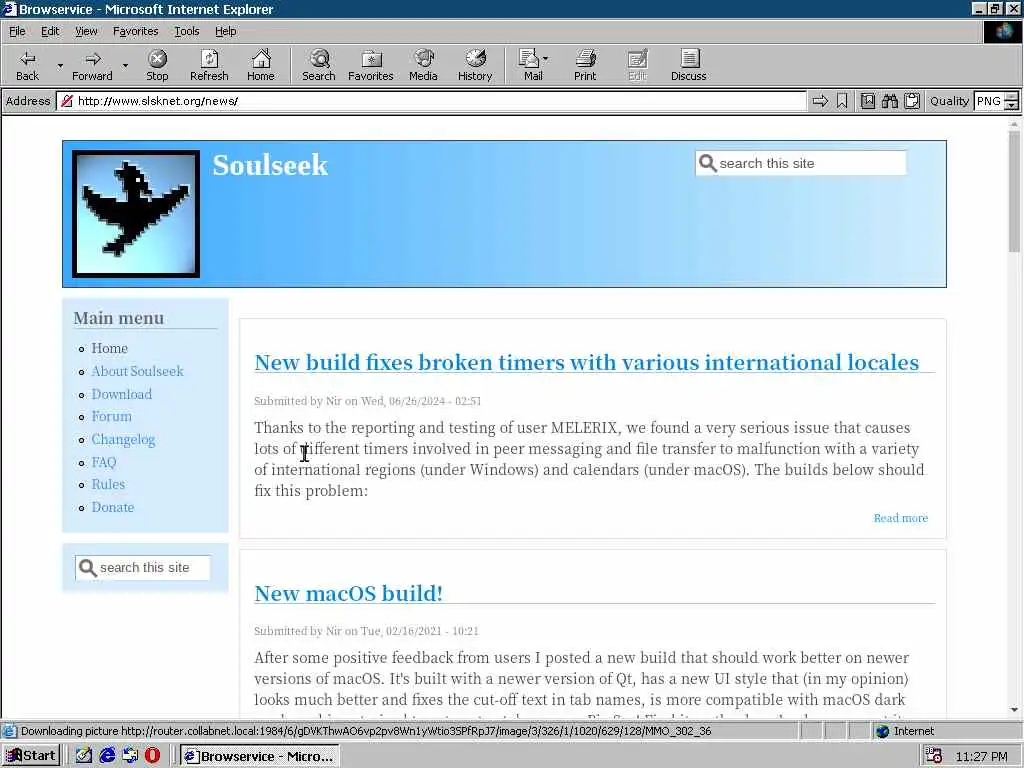Click the header search this site field
This screenshot has width=1024, height=768.
801,163
